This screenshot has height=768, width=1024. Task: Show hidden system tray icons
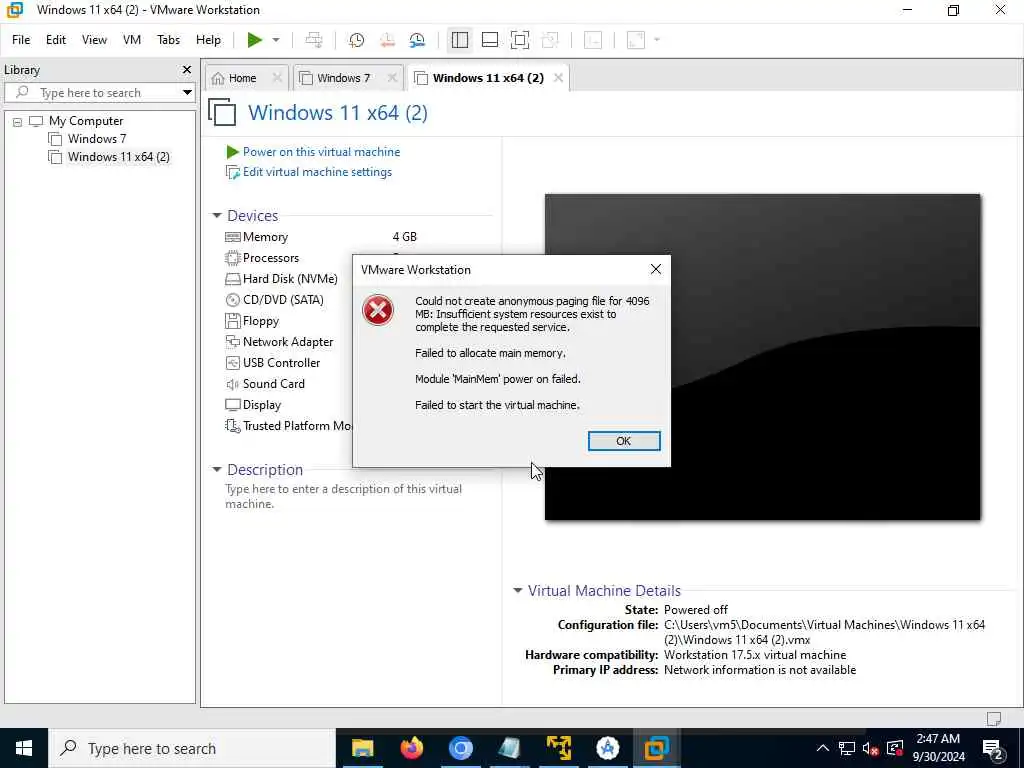tap(823, 748)
